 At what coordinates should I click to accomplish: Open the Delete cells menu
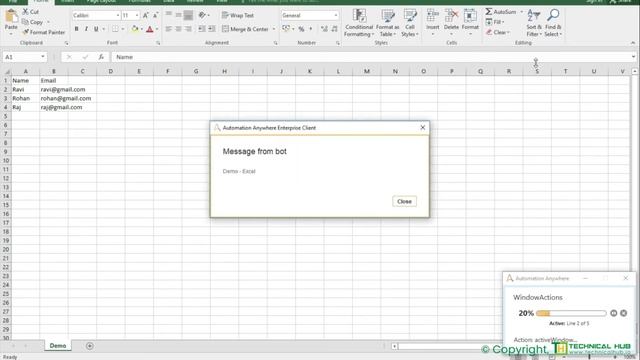click(451, 22)
